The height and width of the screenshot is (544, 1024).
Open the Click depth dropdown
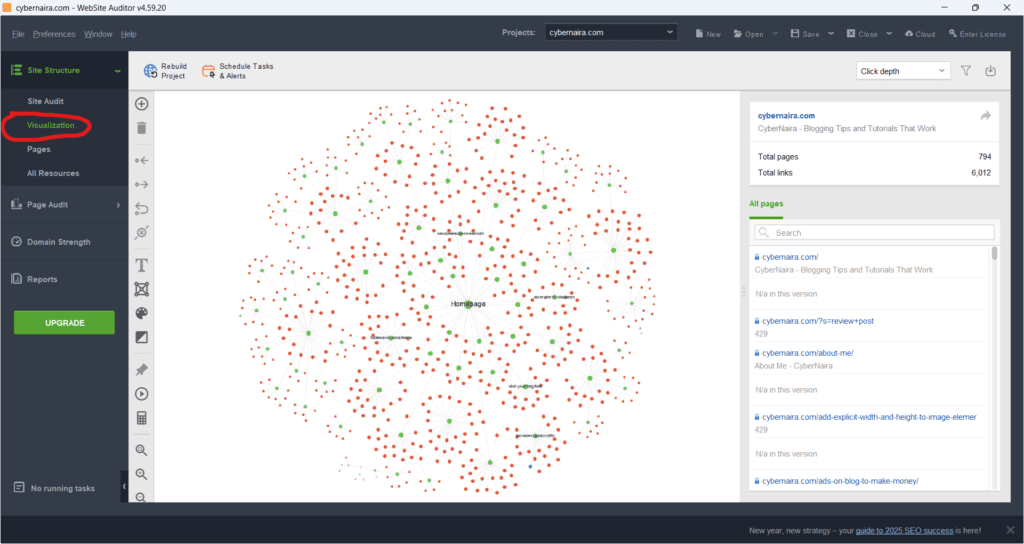click(x=903, y=71)
